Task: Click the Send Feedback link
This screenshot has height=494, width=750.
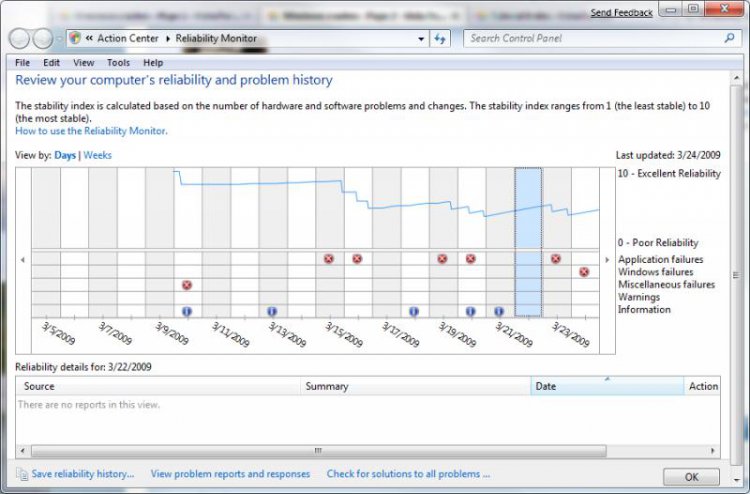Action: 621,13
